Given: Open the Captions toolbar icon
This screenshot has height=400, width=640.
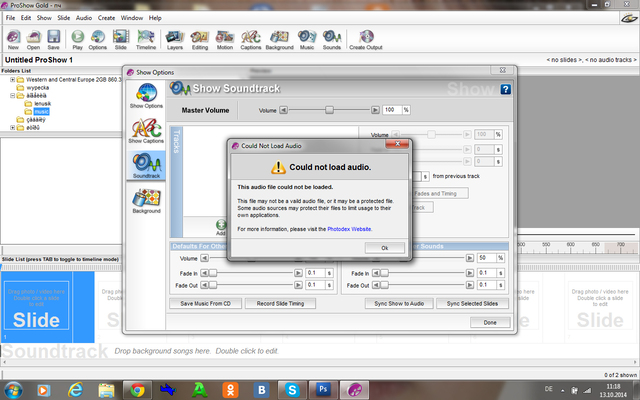Looking at the screenshot, I should pyautogui.click(x=251, y=40).
